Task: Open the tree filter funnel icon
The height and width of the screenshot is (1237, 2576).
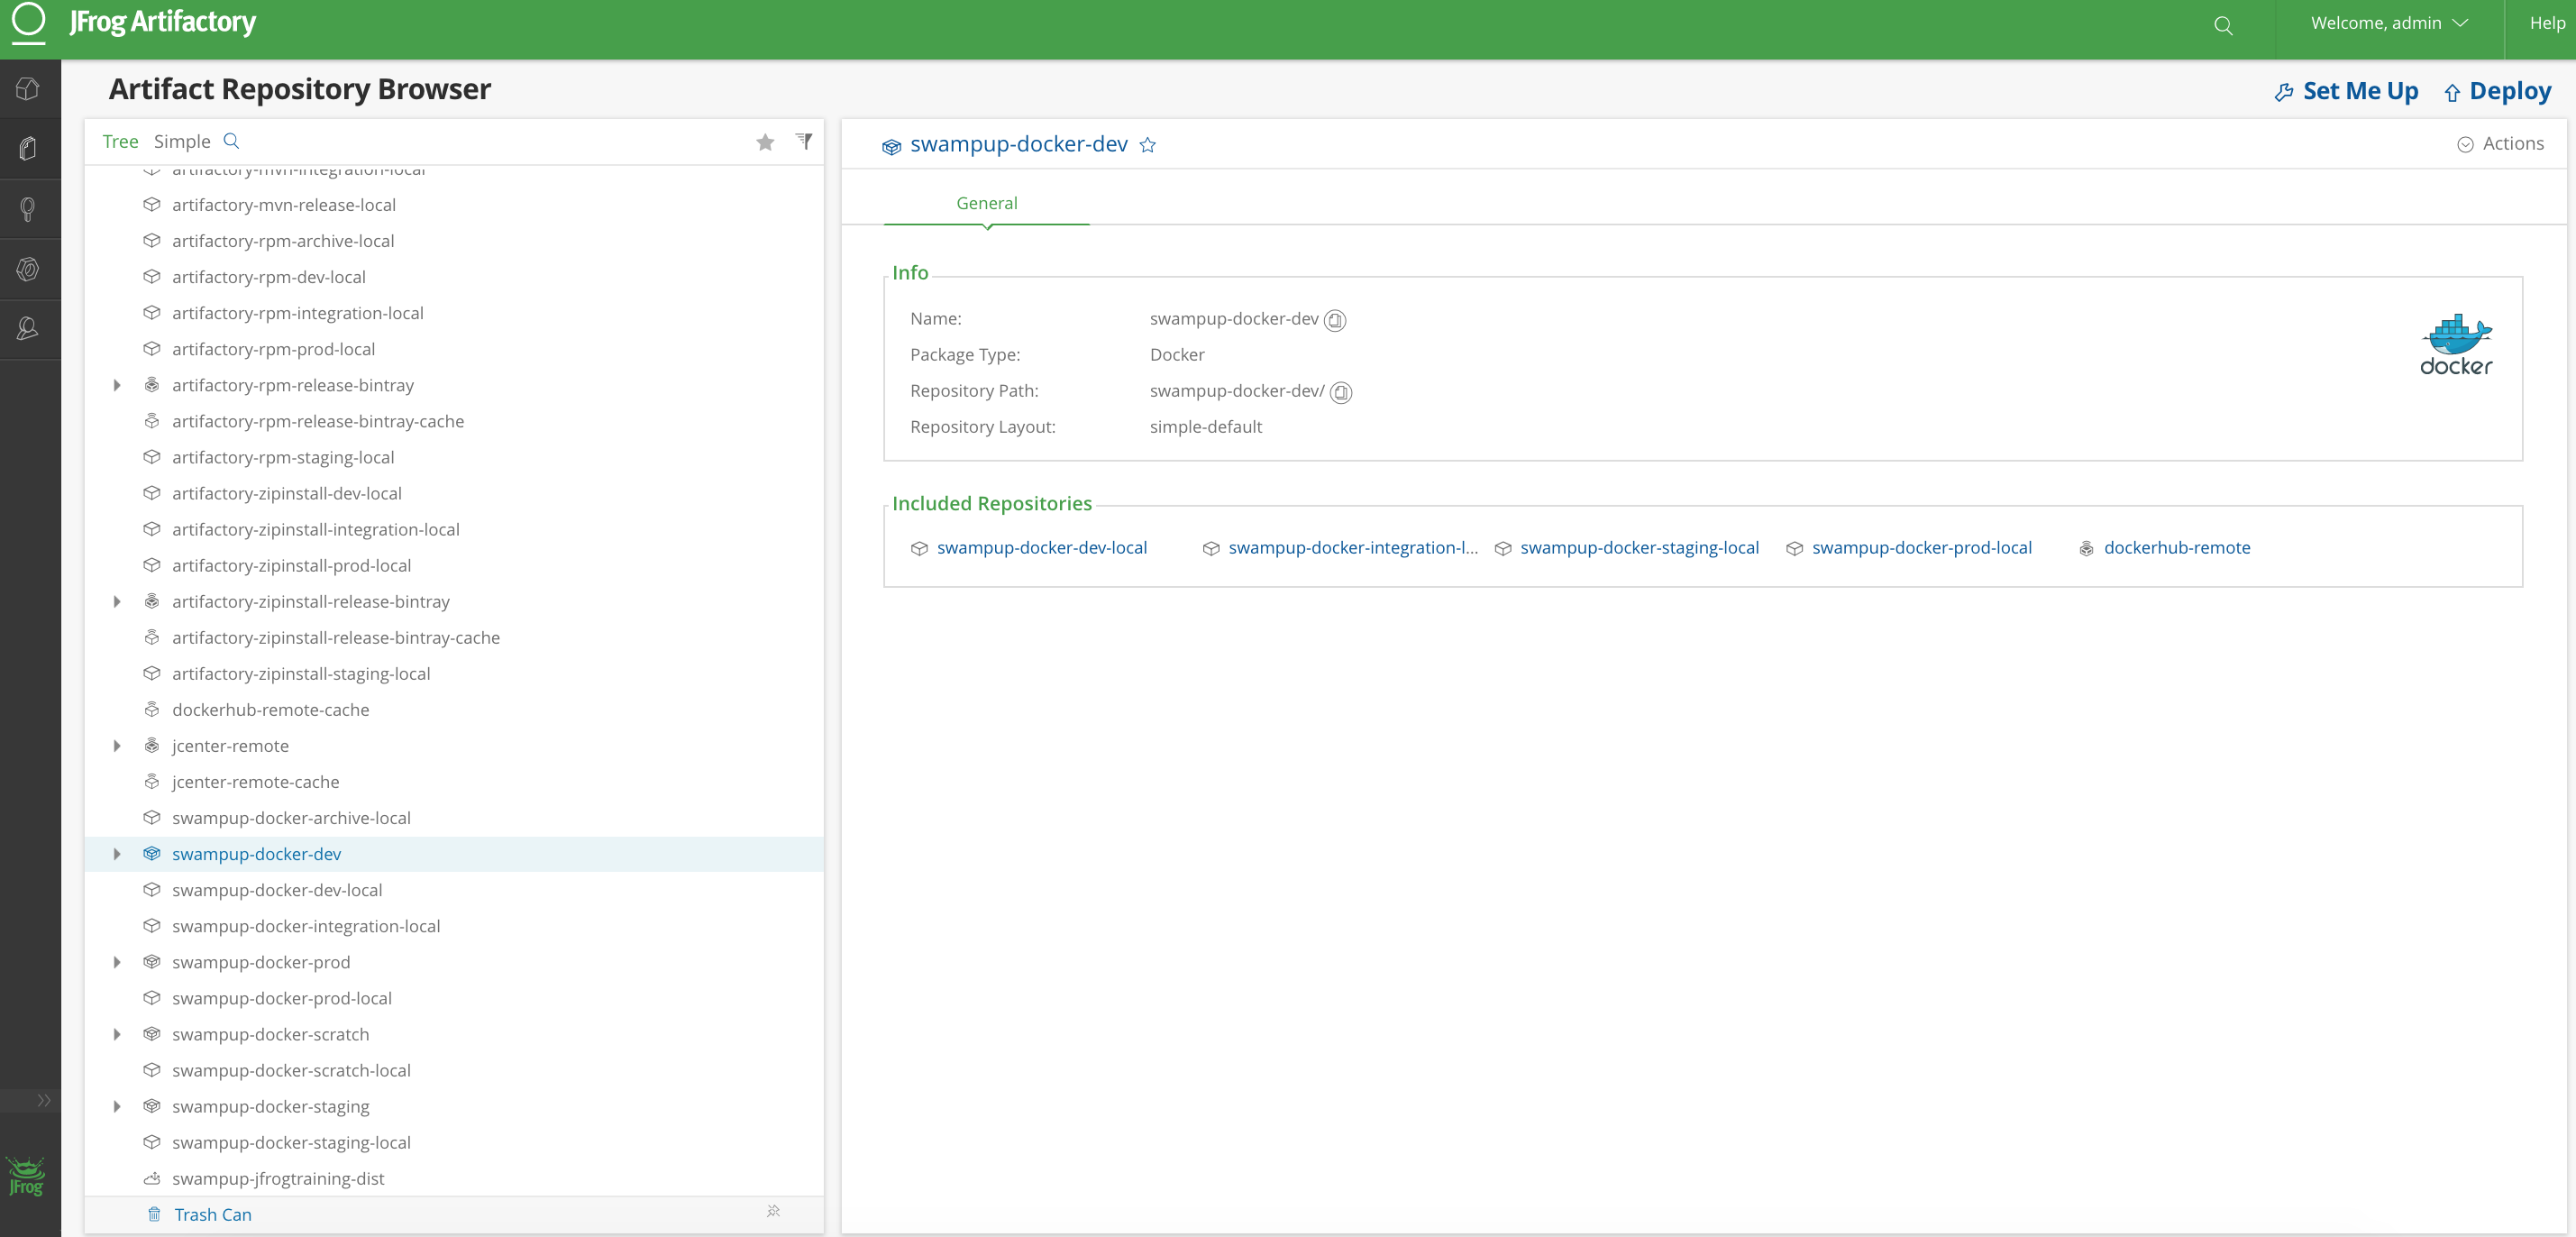Action: [804, 141]
